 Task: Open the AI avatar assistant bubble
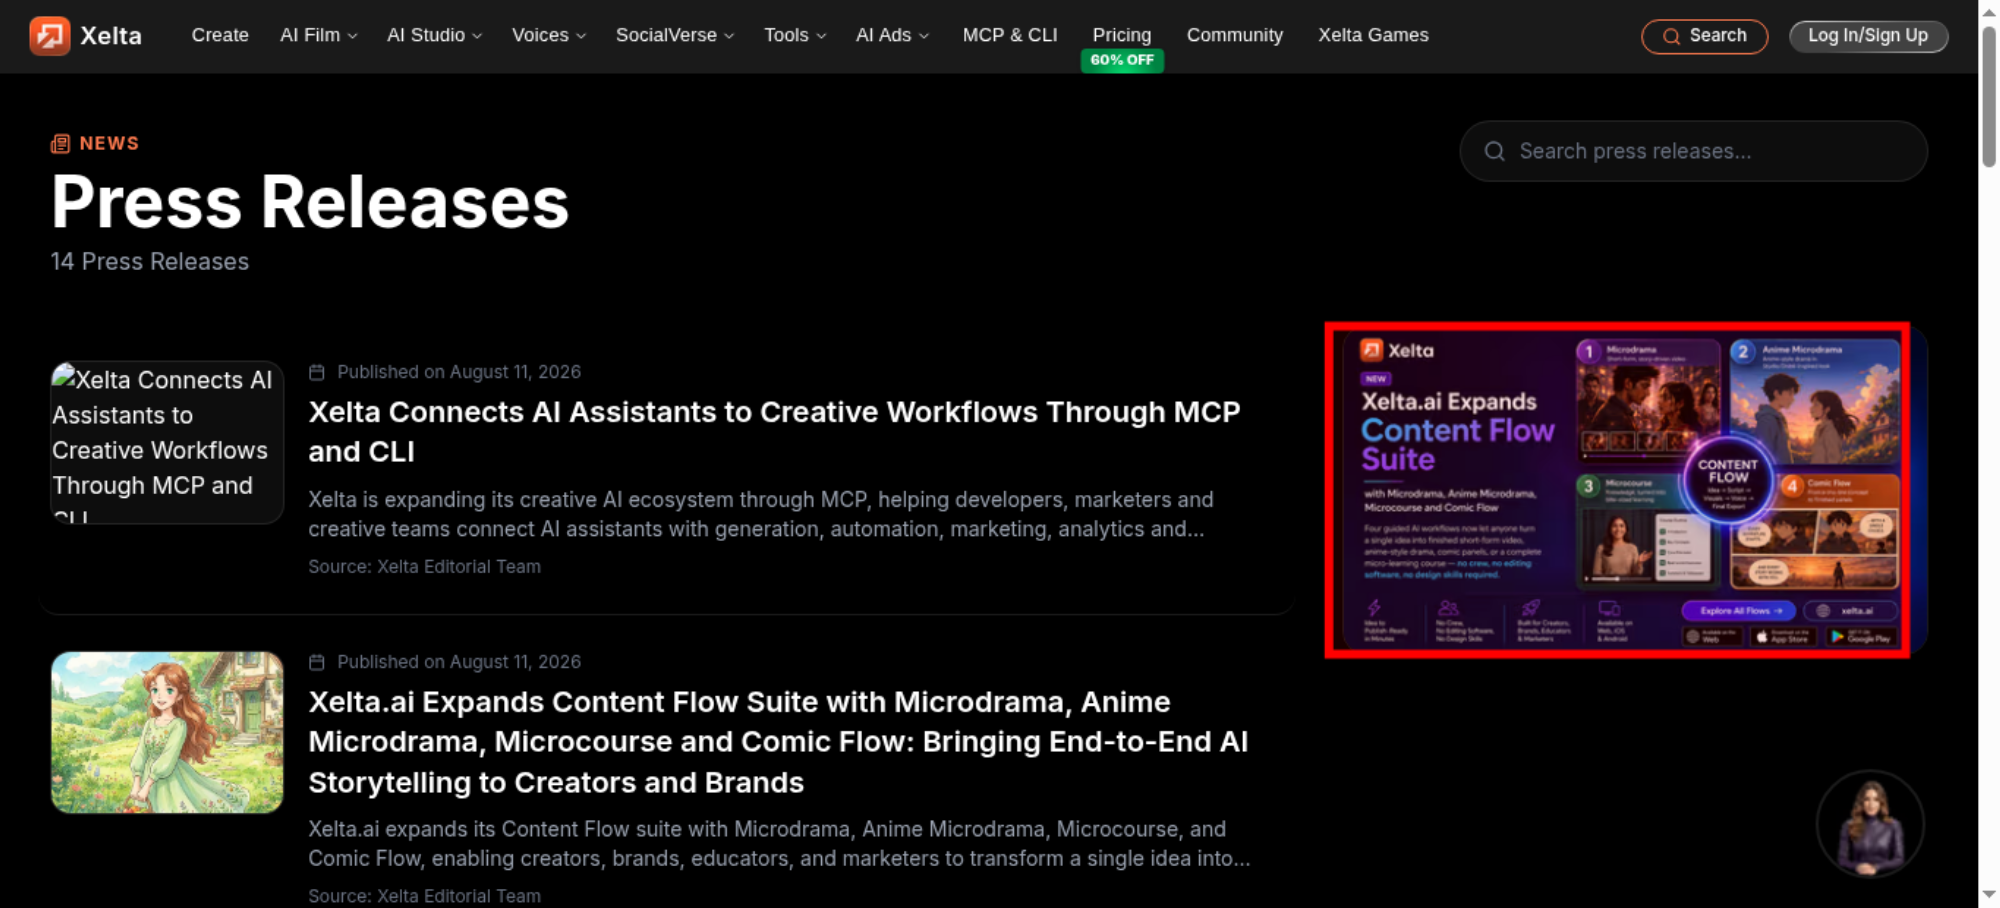pos(1870,824)
